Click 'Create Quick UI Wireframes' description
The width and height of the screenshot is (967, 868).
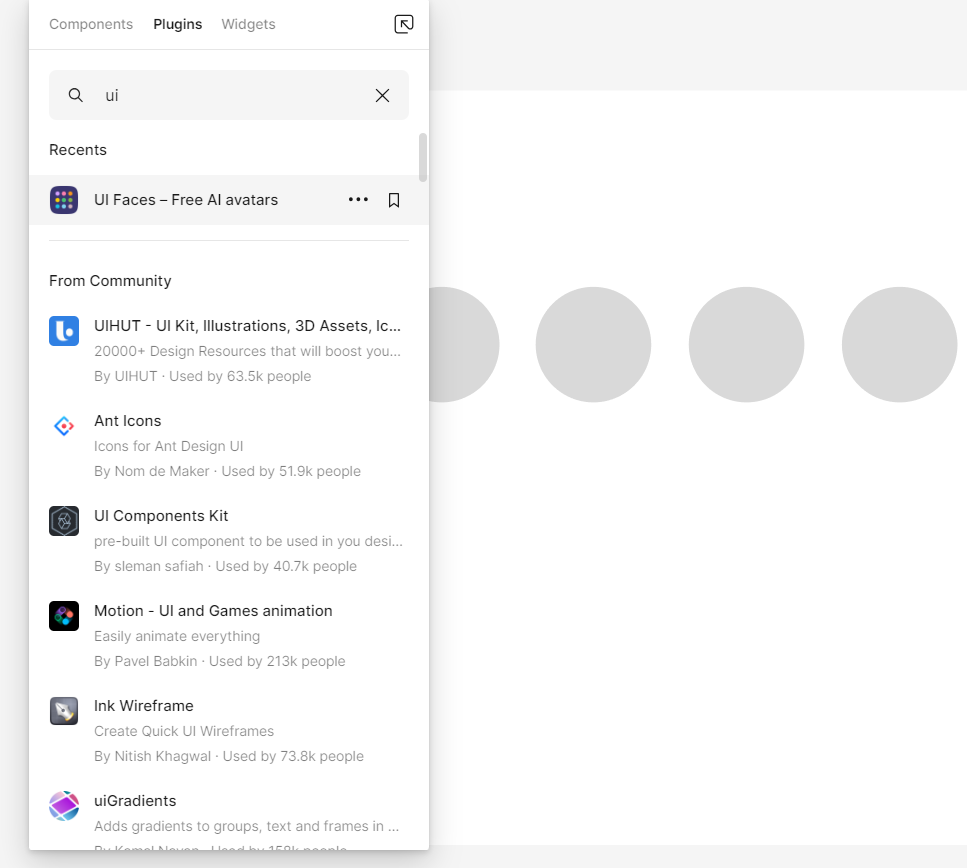tap(184, 731)
